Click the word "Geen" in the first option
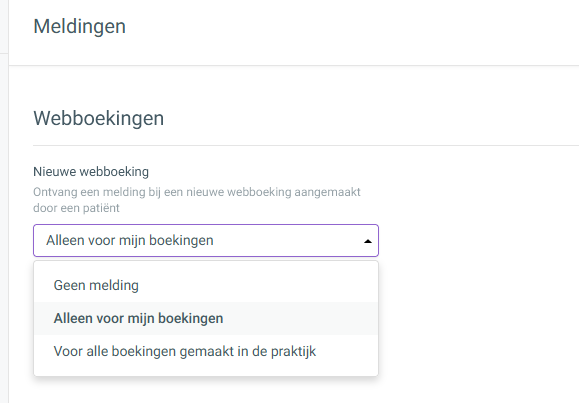 (69, 286)
